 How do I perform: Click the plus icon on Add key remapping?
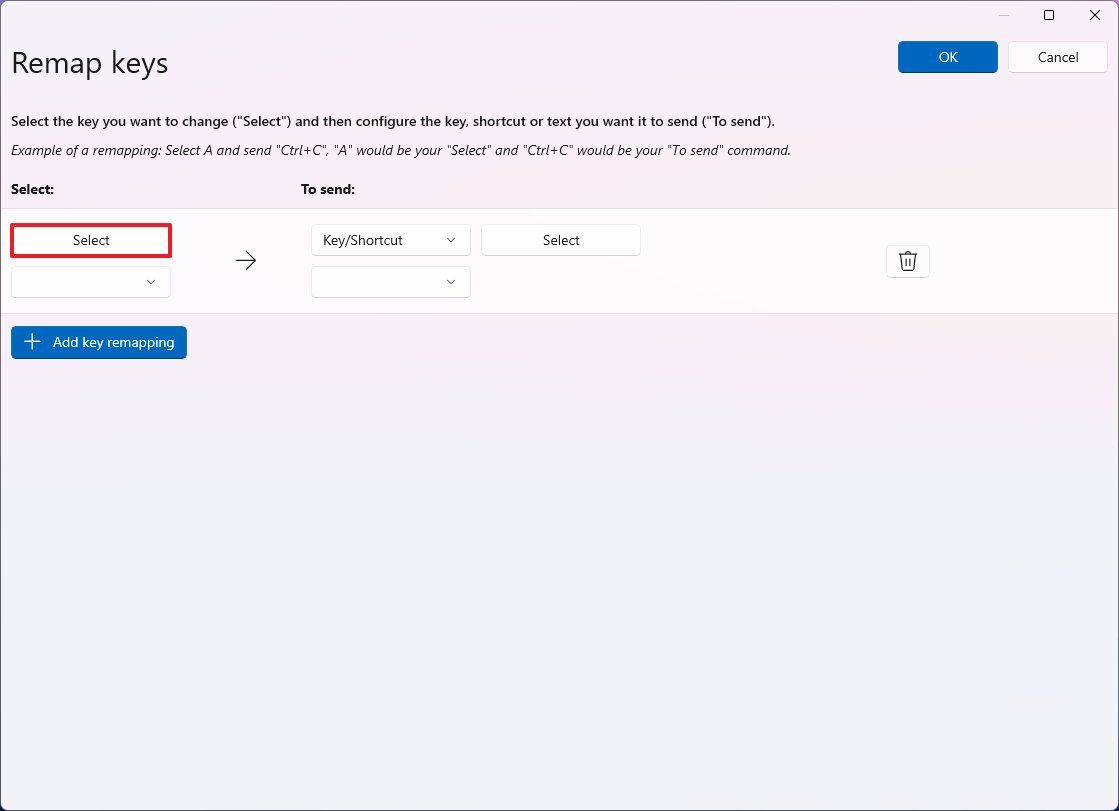pos(32,342)
